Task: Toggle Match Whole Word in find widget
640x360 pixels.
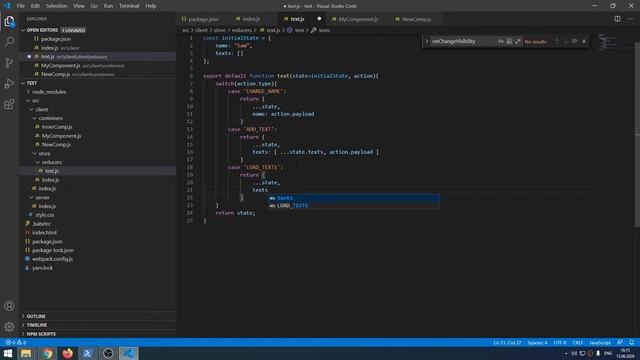Action: [x=509, y=41]
